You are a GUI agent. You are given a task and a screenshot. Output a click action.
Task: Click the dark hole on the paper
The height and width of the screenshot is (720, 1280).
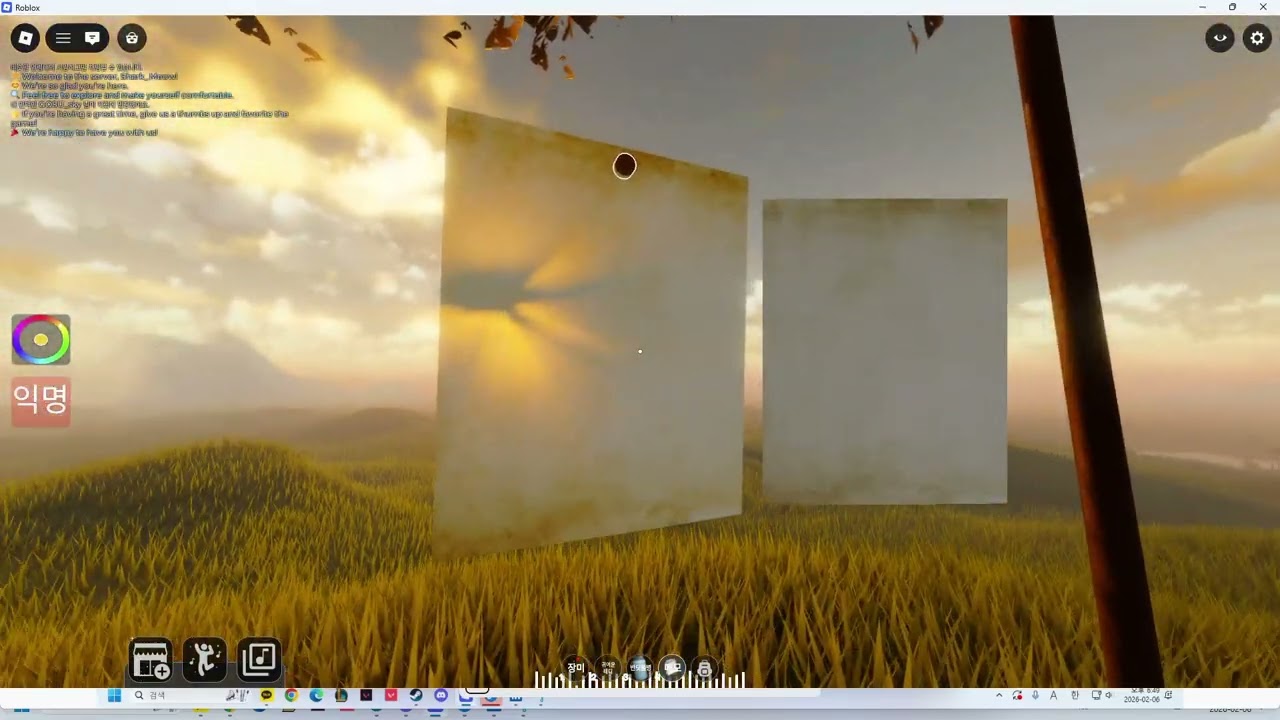point(624,166)
